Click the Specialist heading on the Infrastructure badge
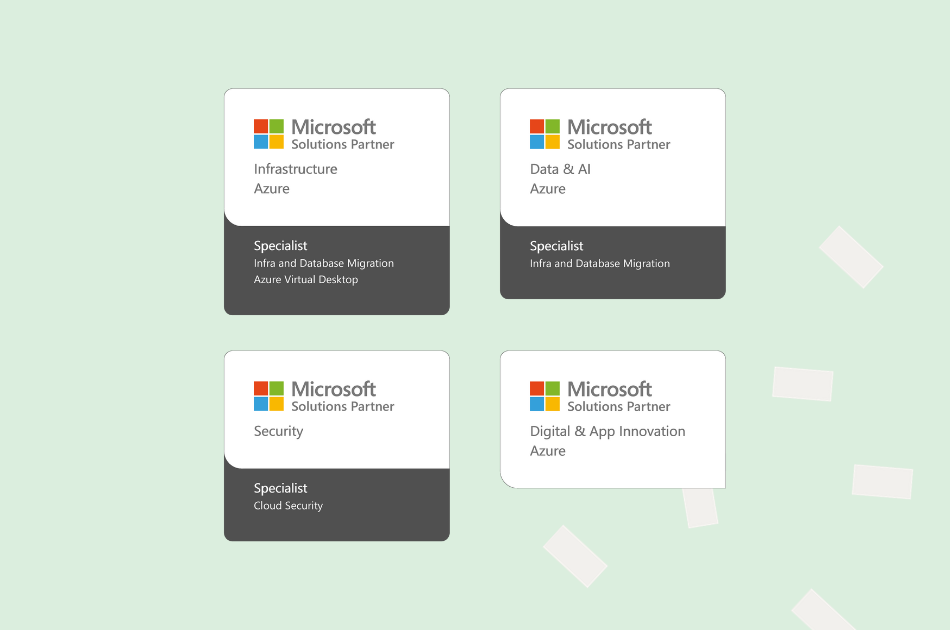This screenshot has width=950, height=630. [x=280, y=246]
